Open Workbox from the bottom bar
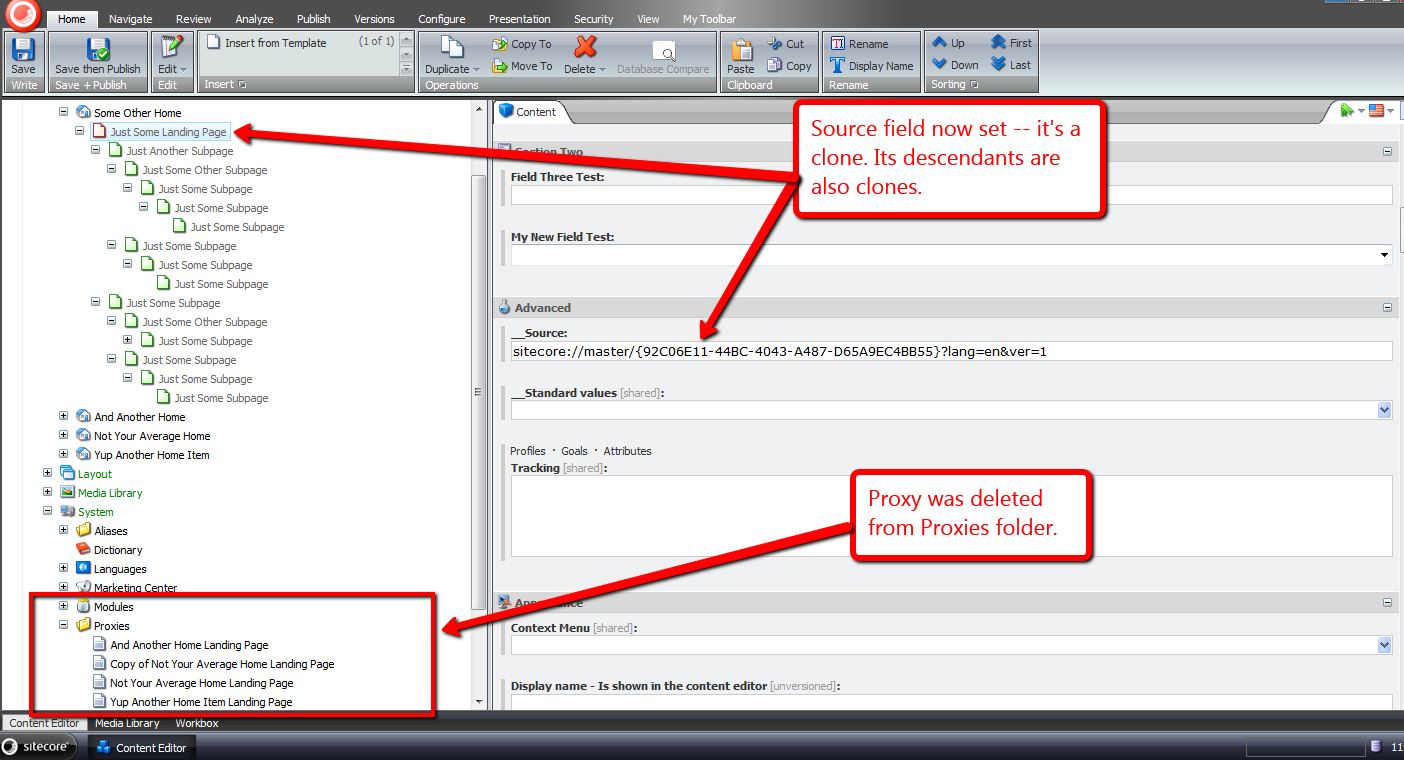The image size is (1404, 760). tap(197, 723)
